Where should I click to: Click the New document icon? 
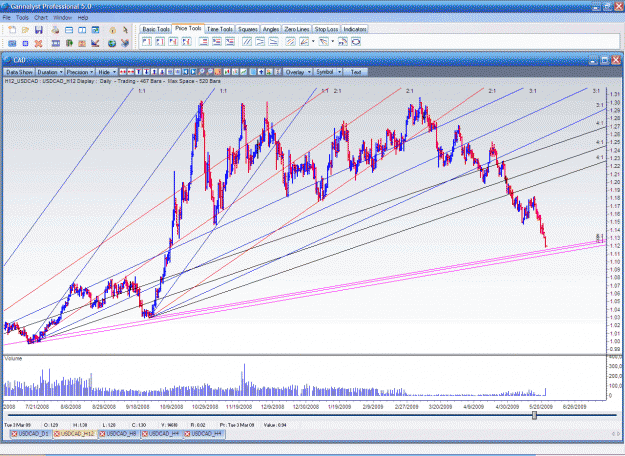point(12,30)
